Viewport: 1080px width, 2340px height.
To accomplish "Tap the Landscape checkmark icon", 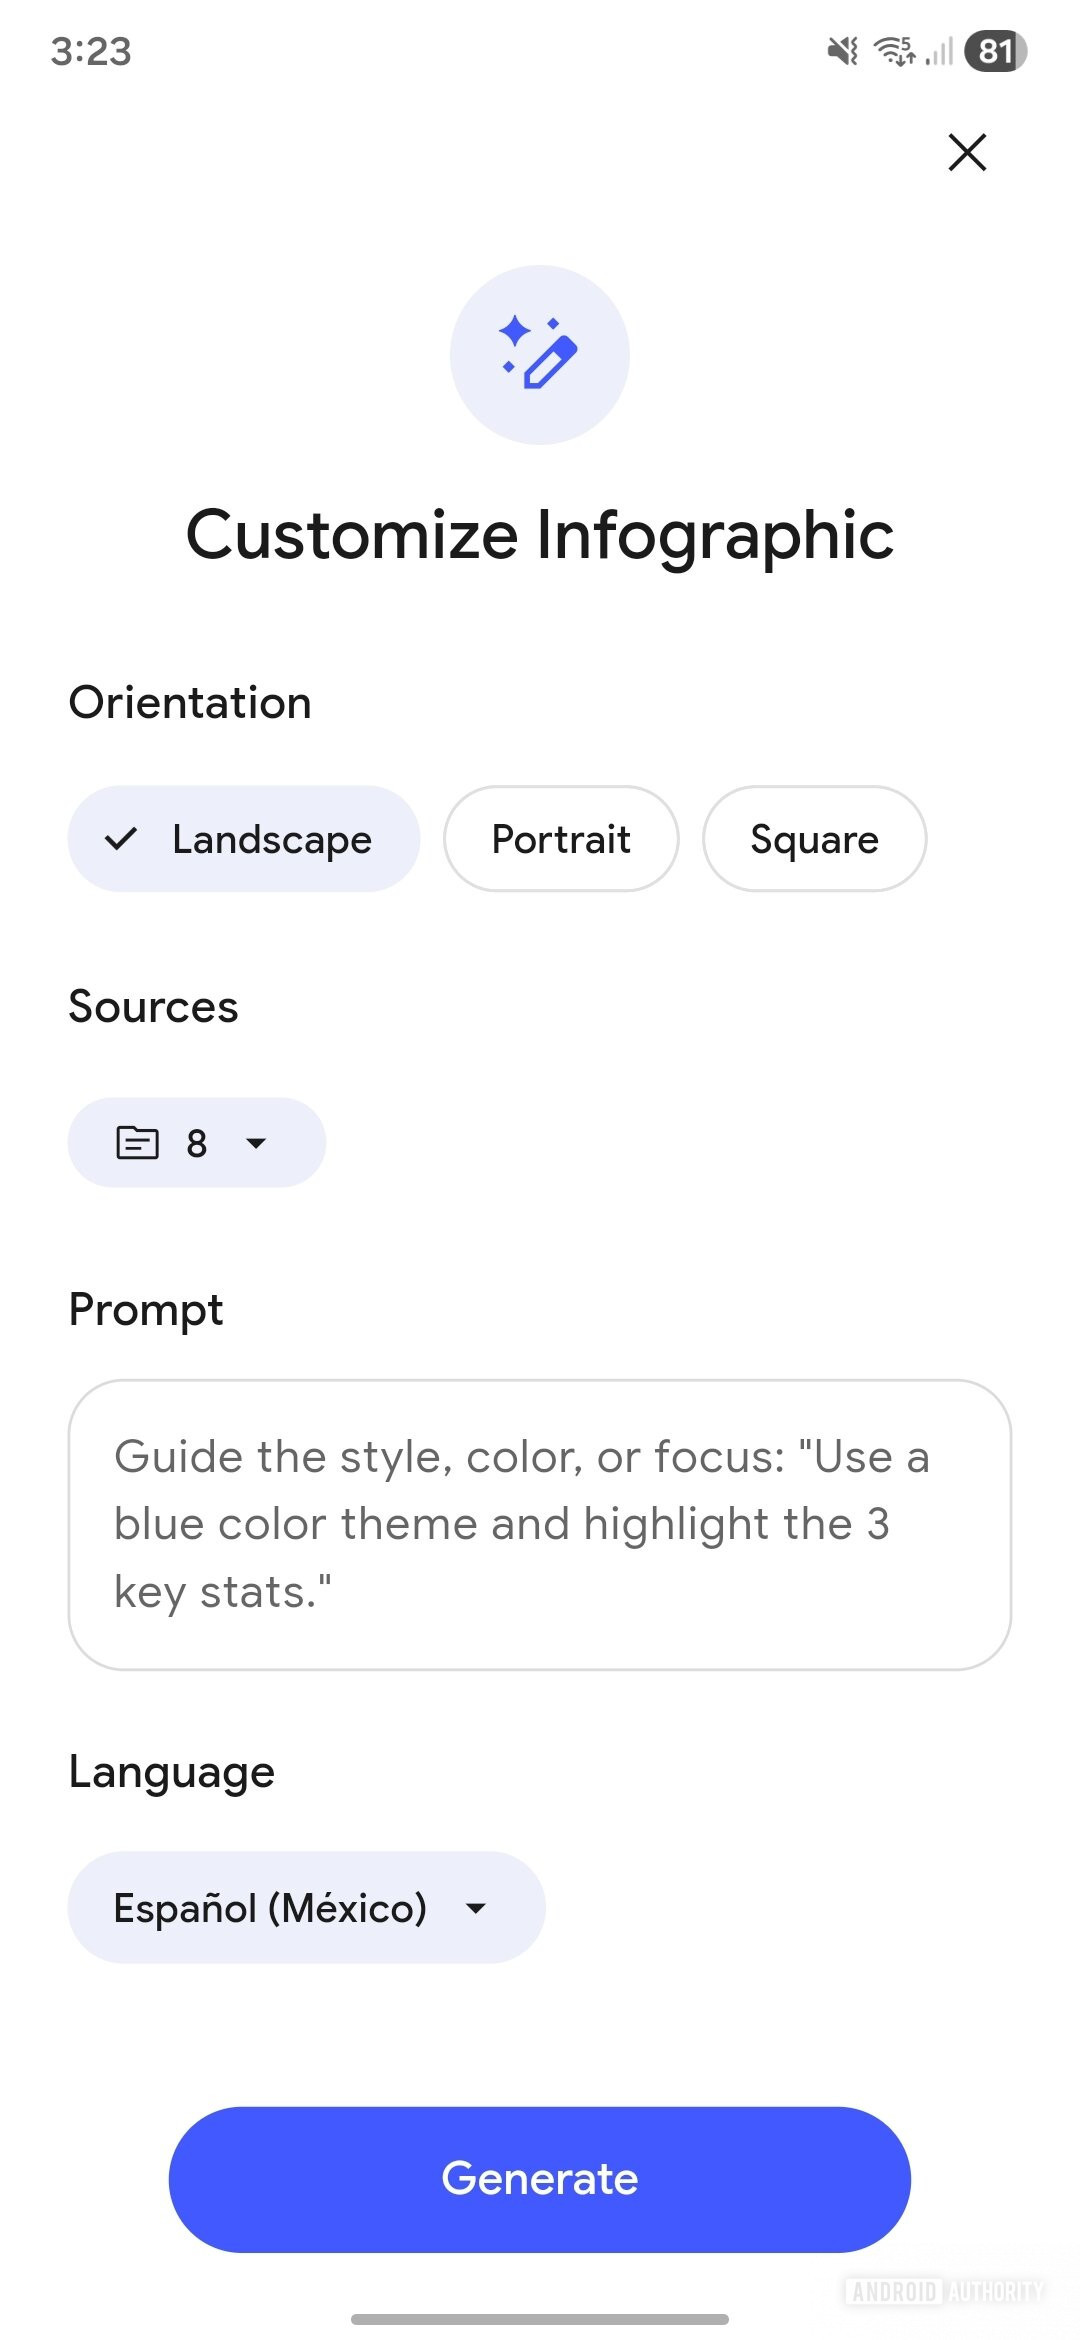I will click(121, 839).
